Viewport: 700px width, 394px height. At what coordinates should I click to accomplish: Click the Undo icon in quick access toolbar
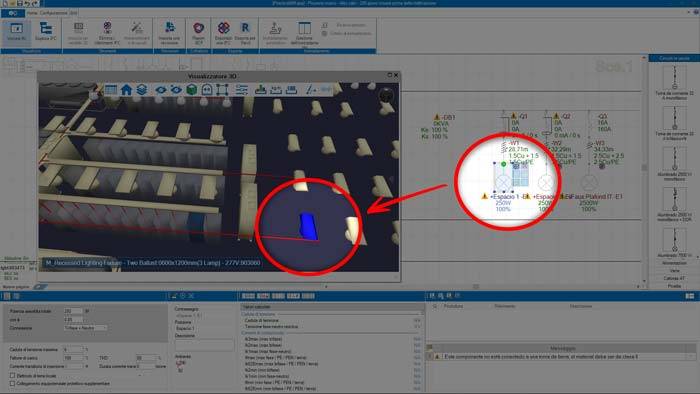tap(27, 3)
